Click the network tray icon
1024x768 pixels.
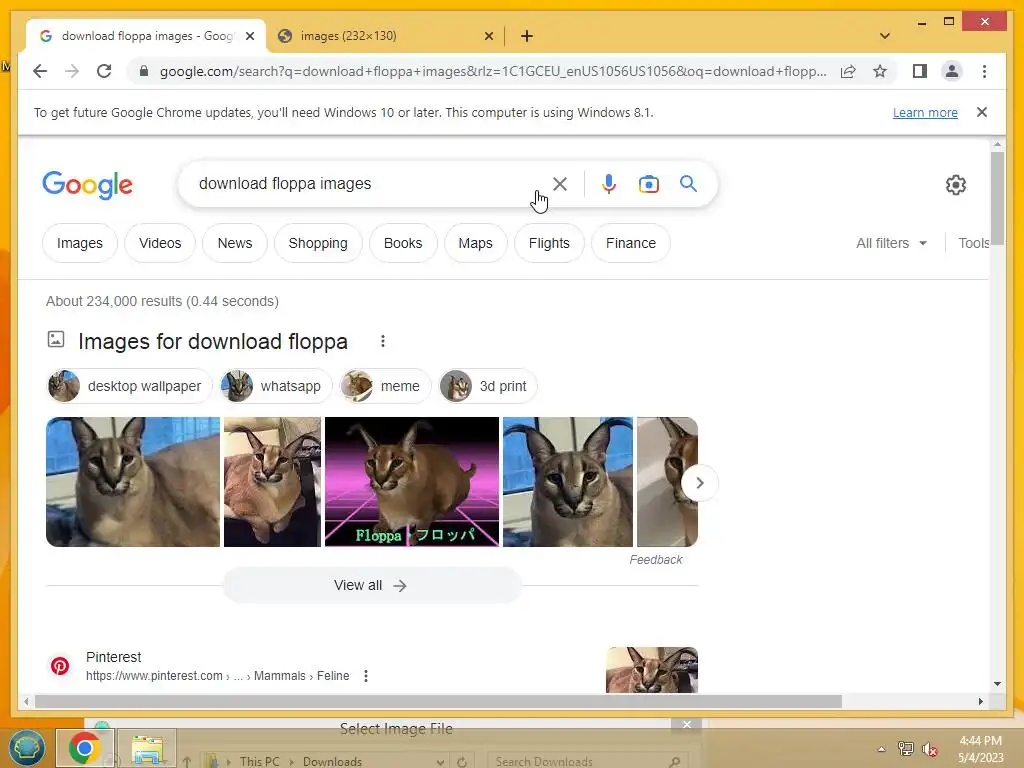coord(906,749)
